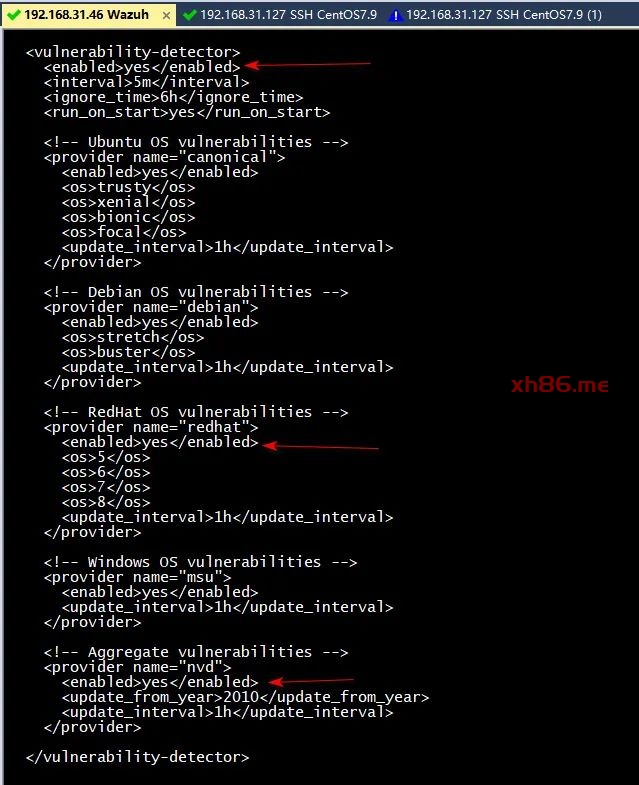Click the provider name="canonical" line

164,157
